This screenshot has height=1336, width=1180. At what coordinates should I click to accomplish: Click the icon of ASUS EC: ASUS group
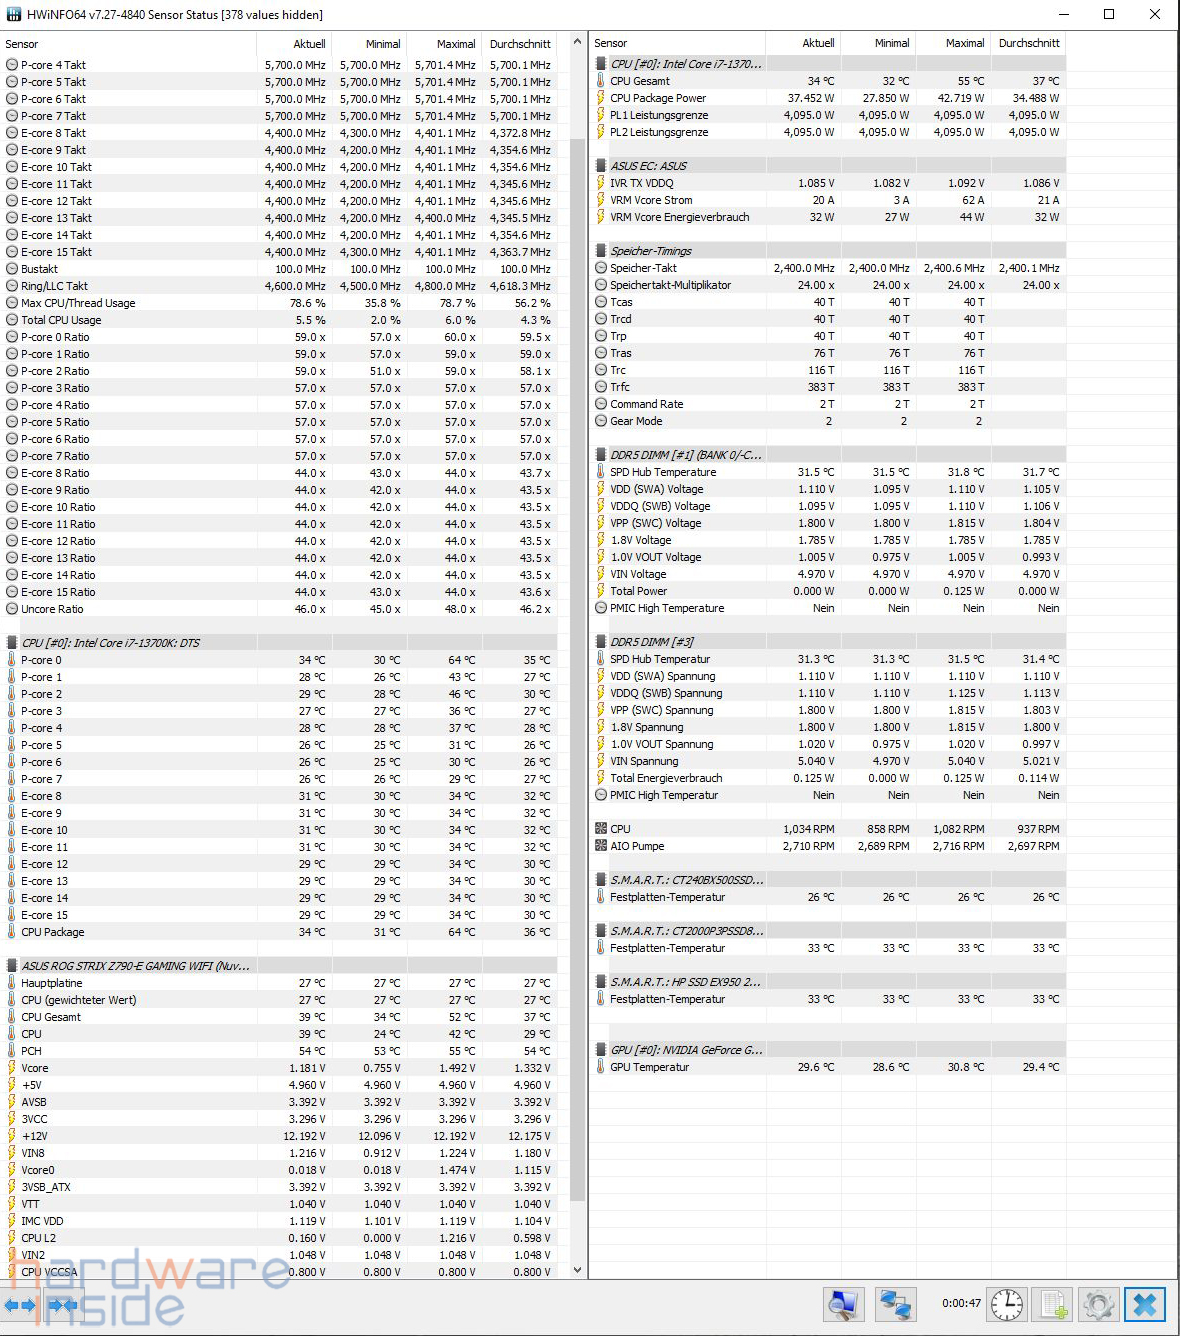click(x=601, y=166)
